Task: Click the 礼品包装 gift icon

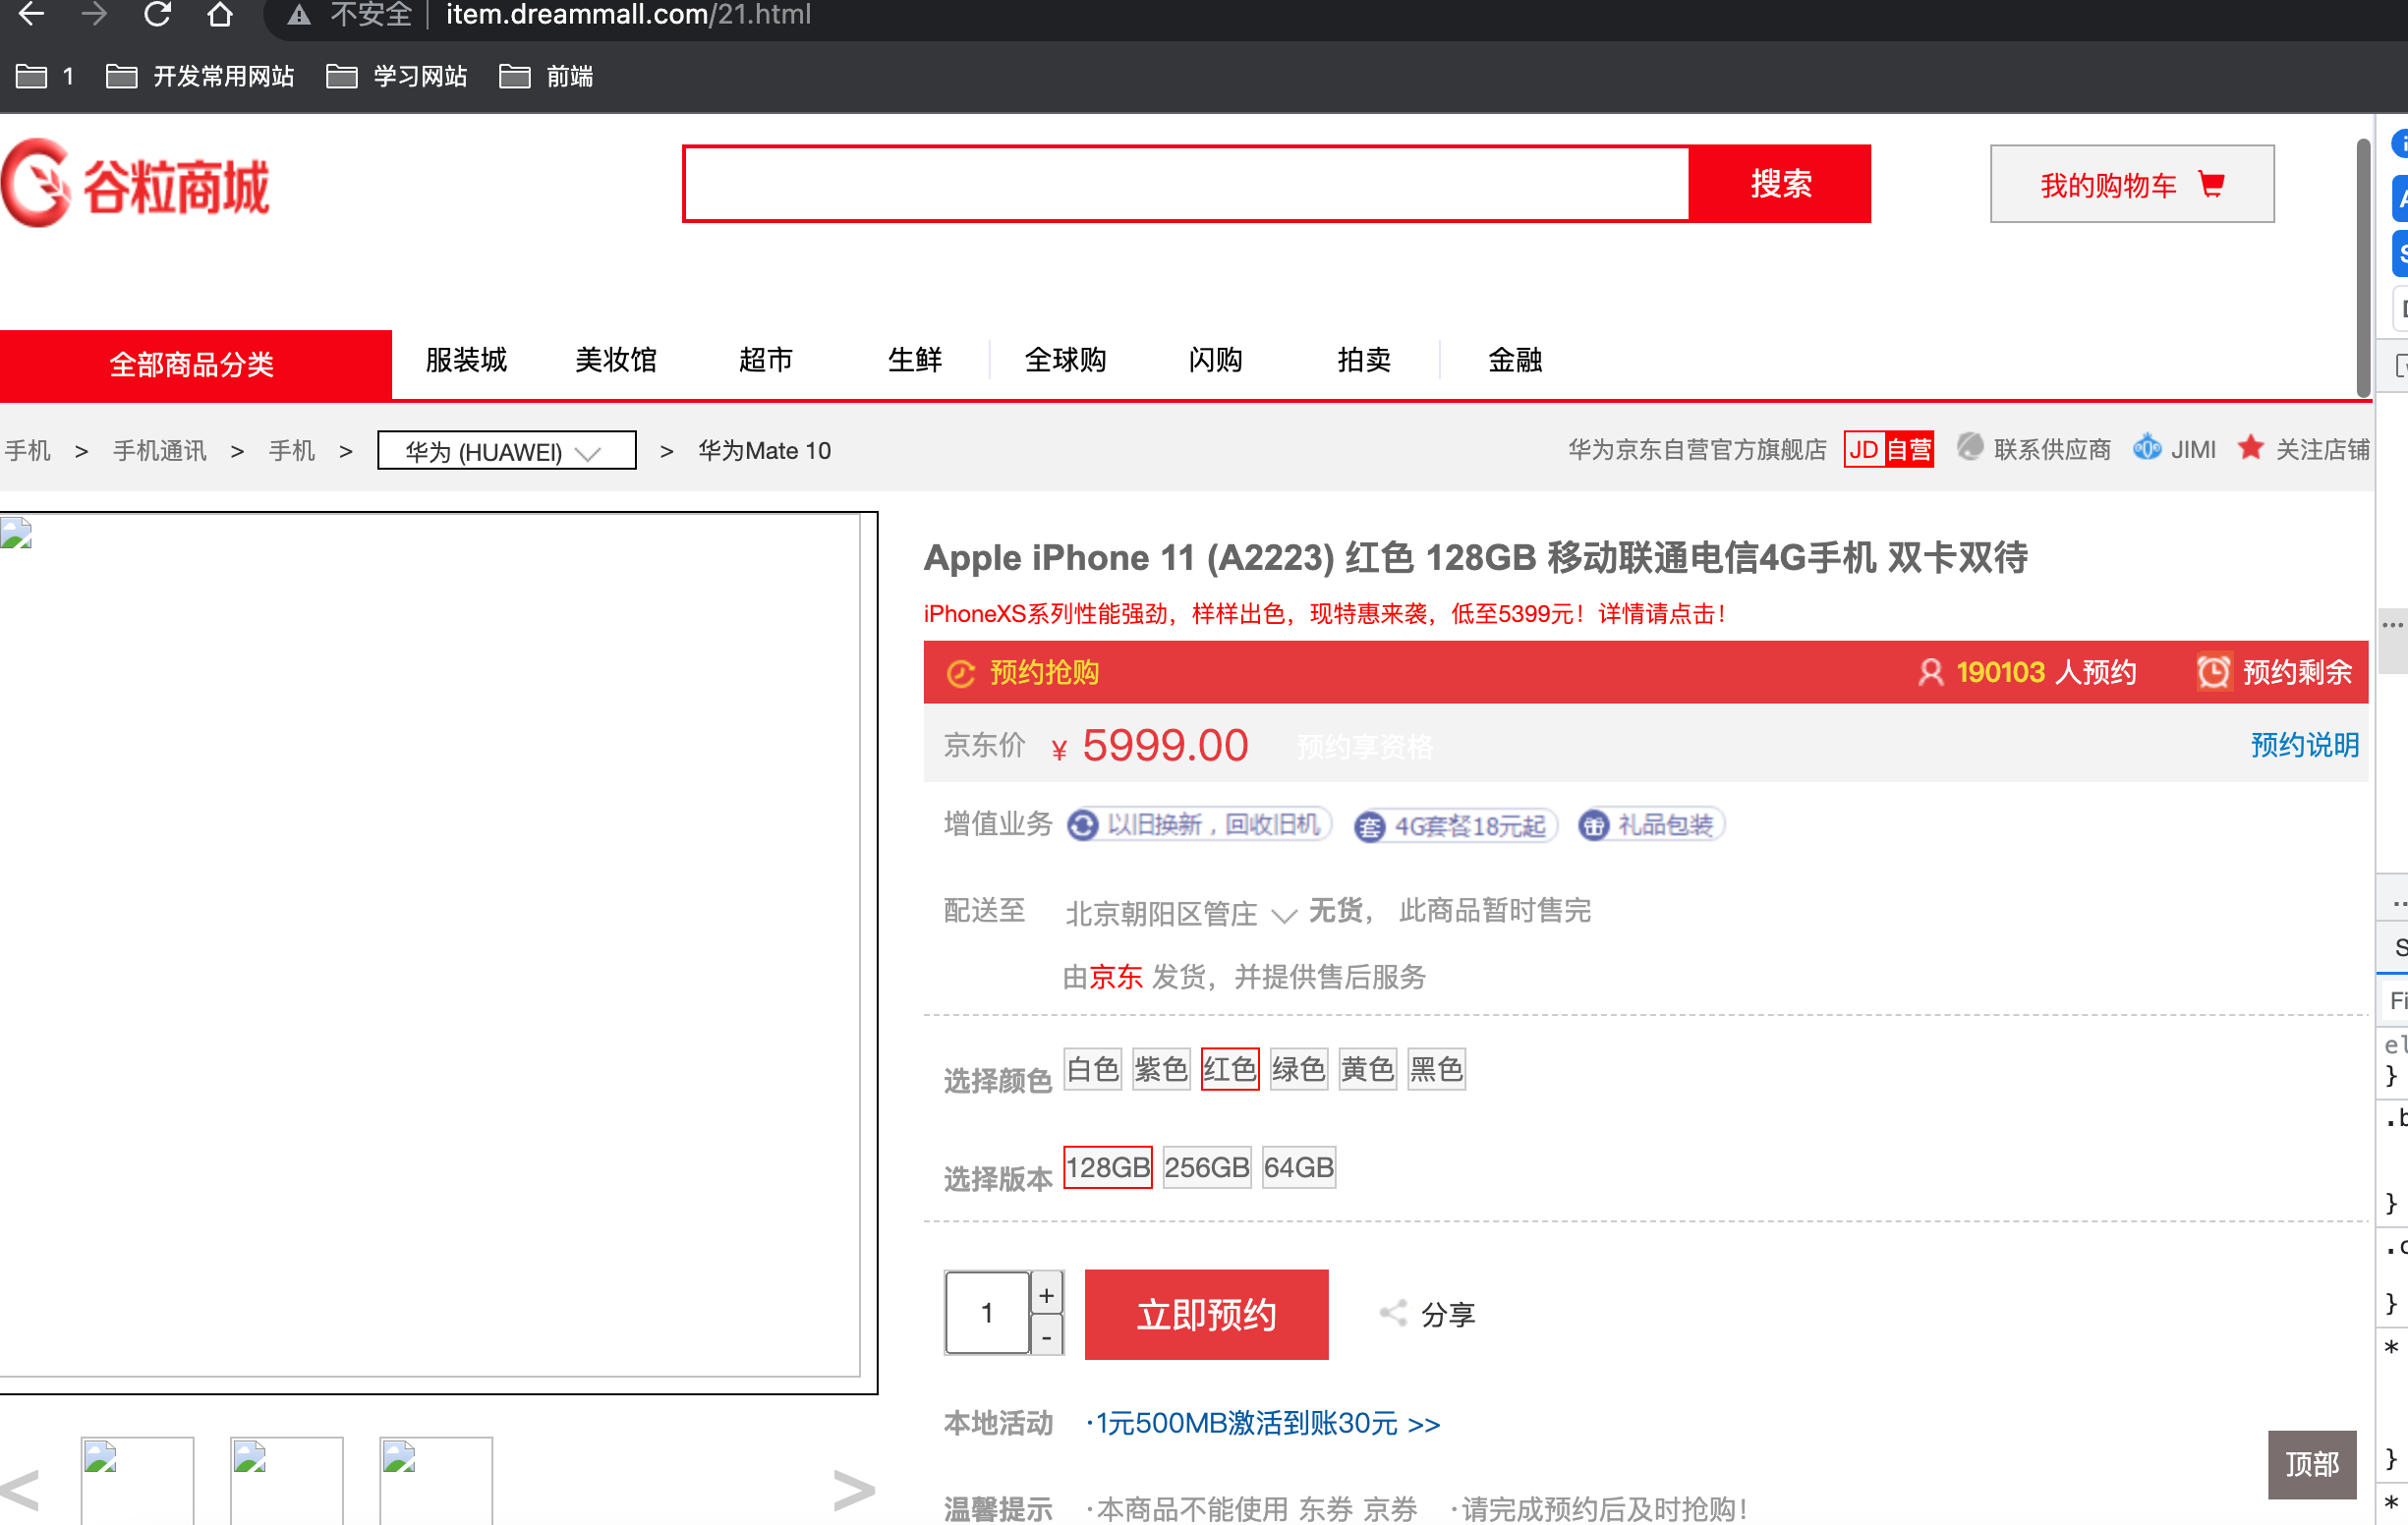Action: coord(1593,825)
